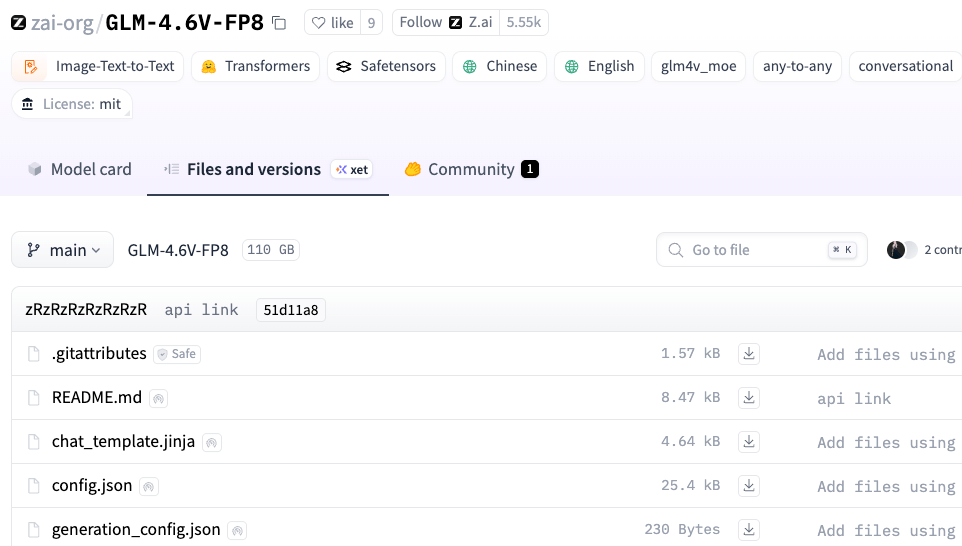The height and width of the screenshot is (546, 962).
Task: Click the heart like button
Action: click(333, 23)
